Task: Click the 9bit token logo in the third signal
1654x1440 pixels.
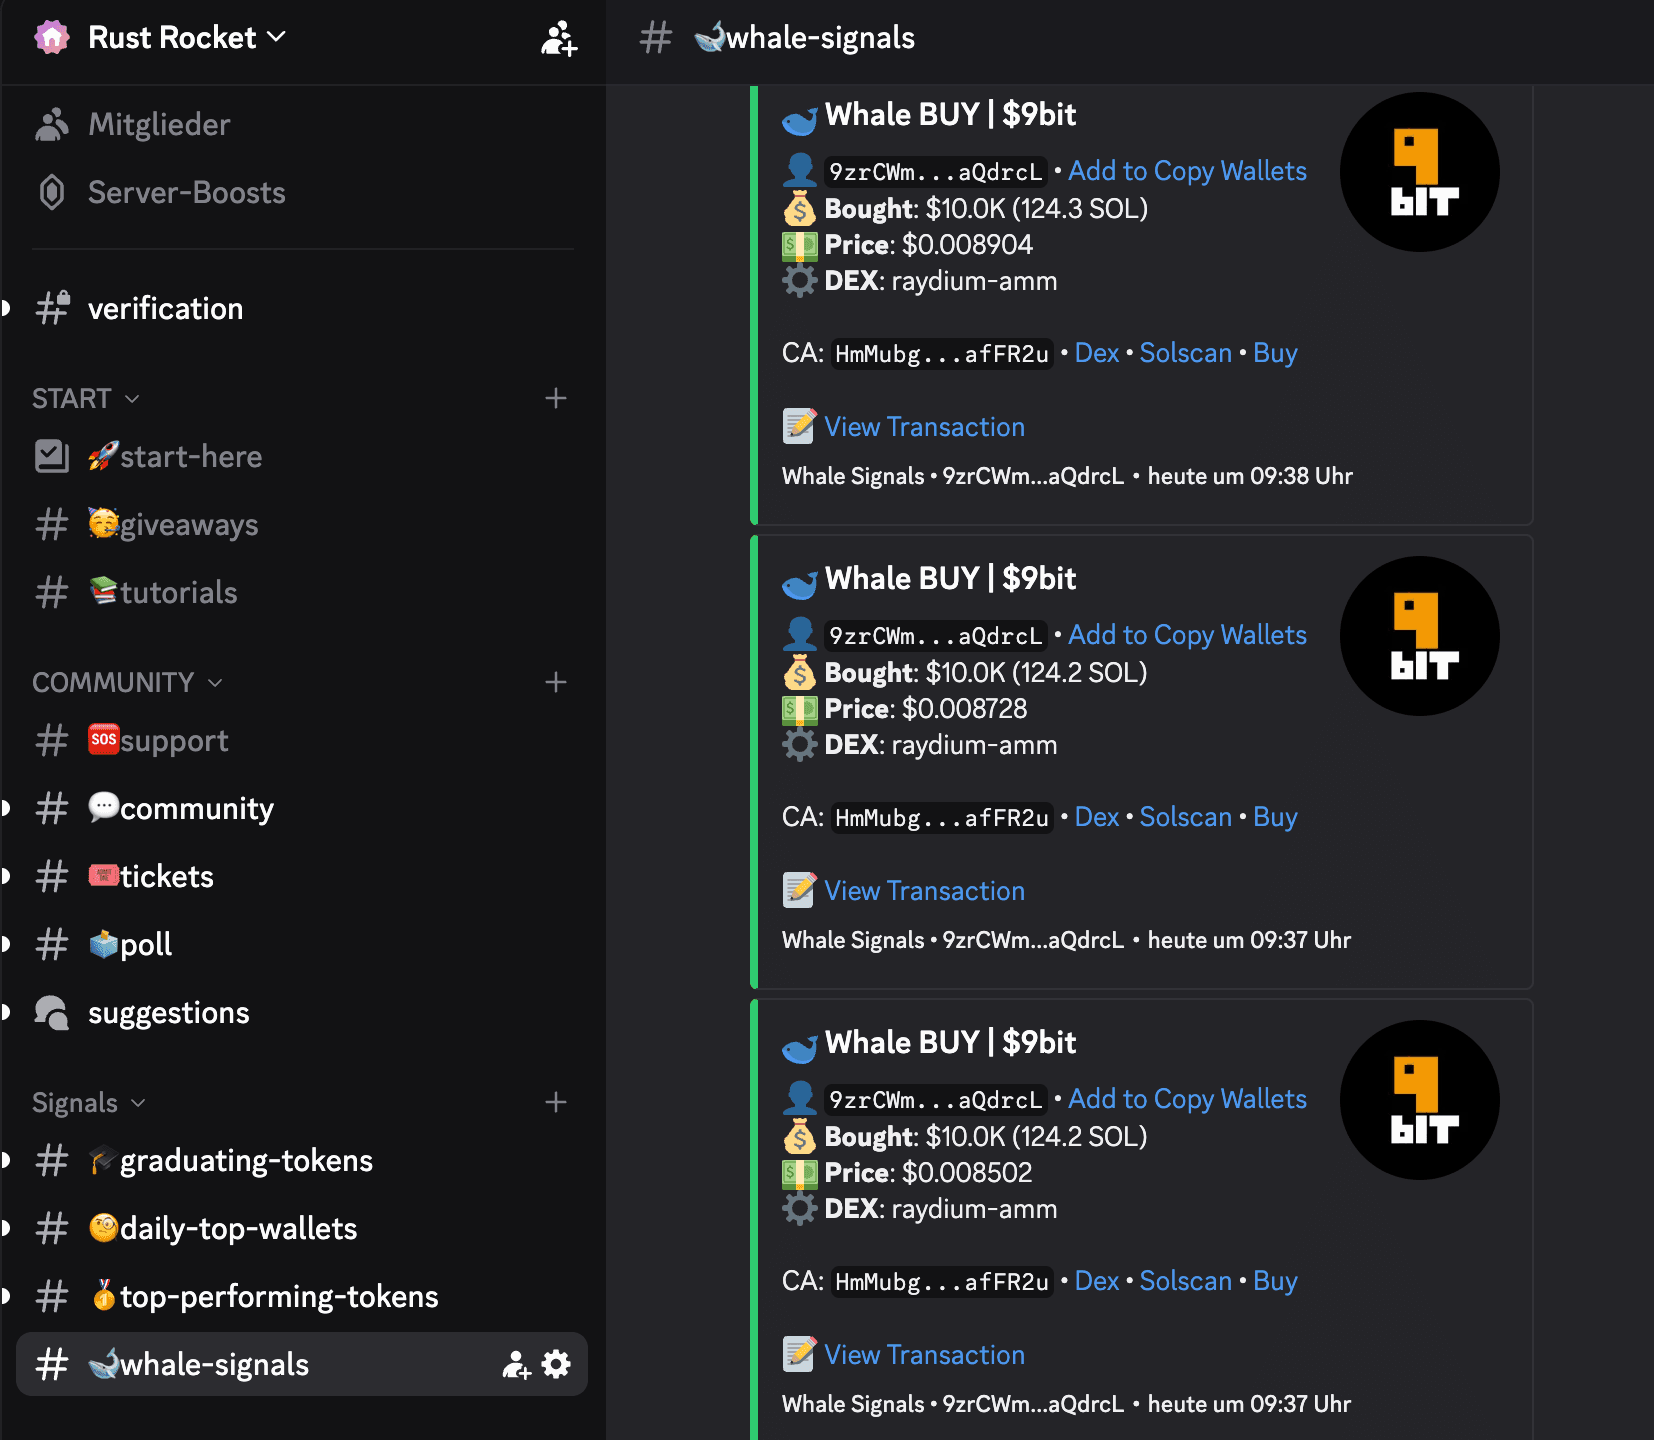Action: 1419,1100
